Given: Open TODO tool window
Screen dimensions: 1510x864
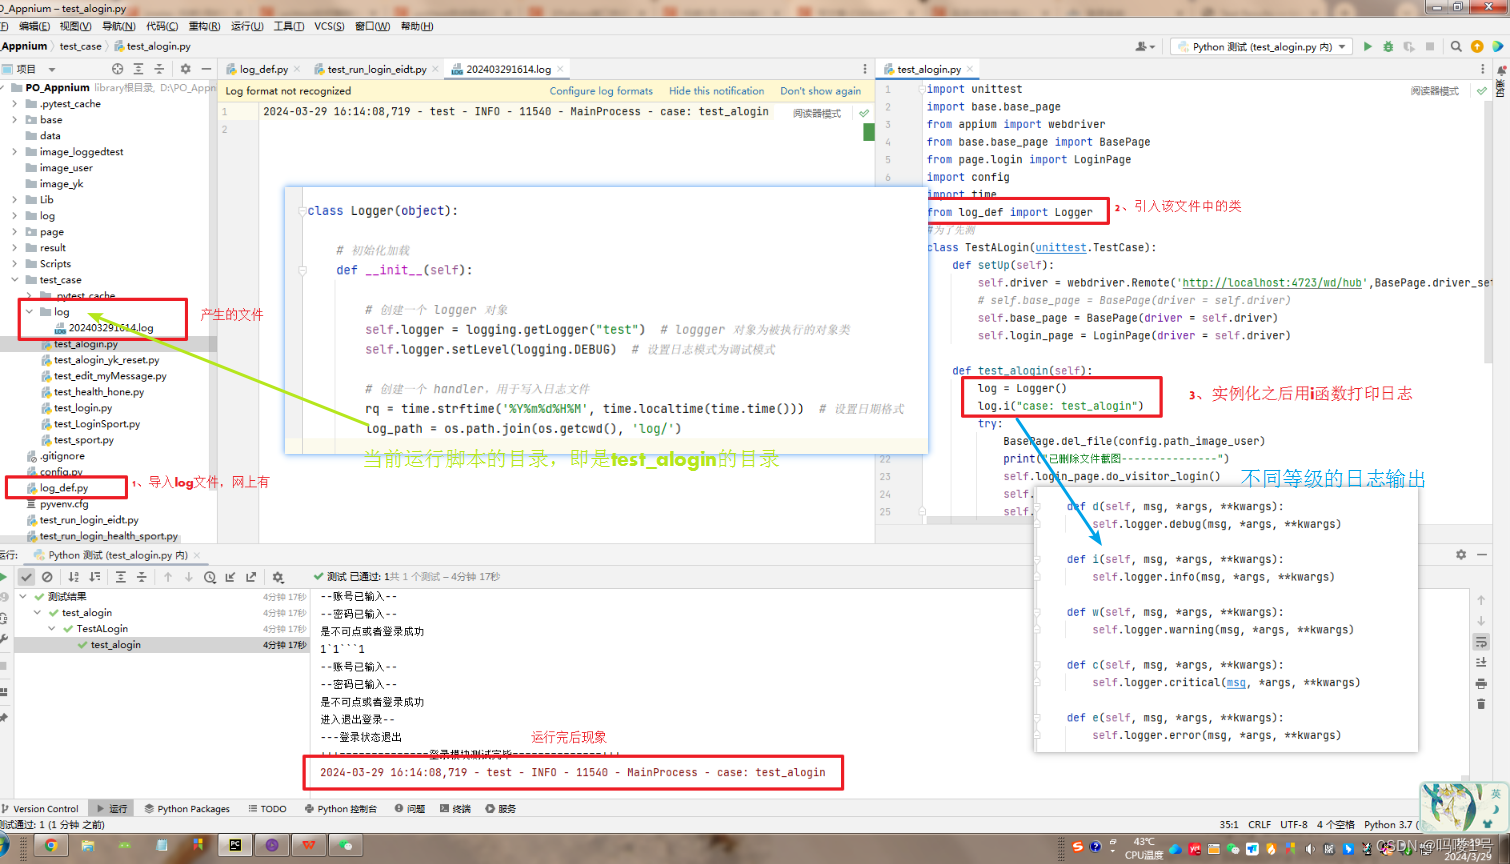Looking at the screenshot, I should (x=267, y=809).
